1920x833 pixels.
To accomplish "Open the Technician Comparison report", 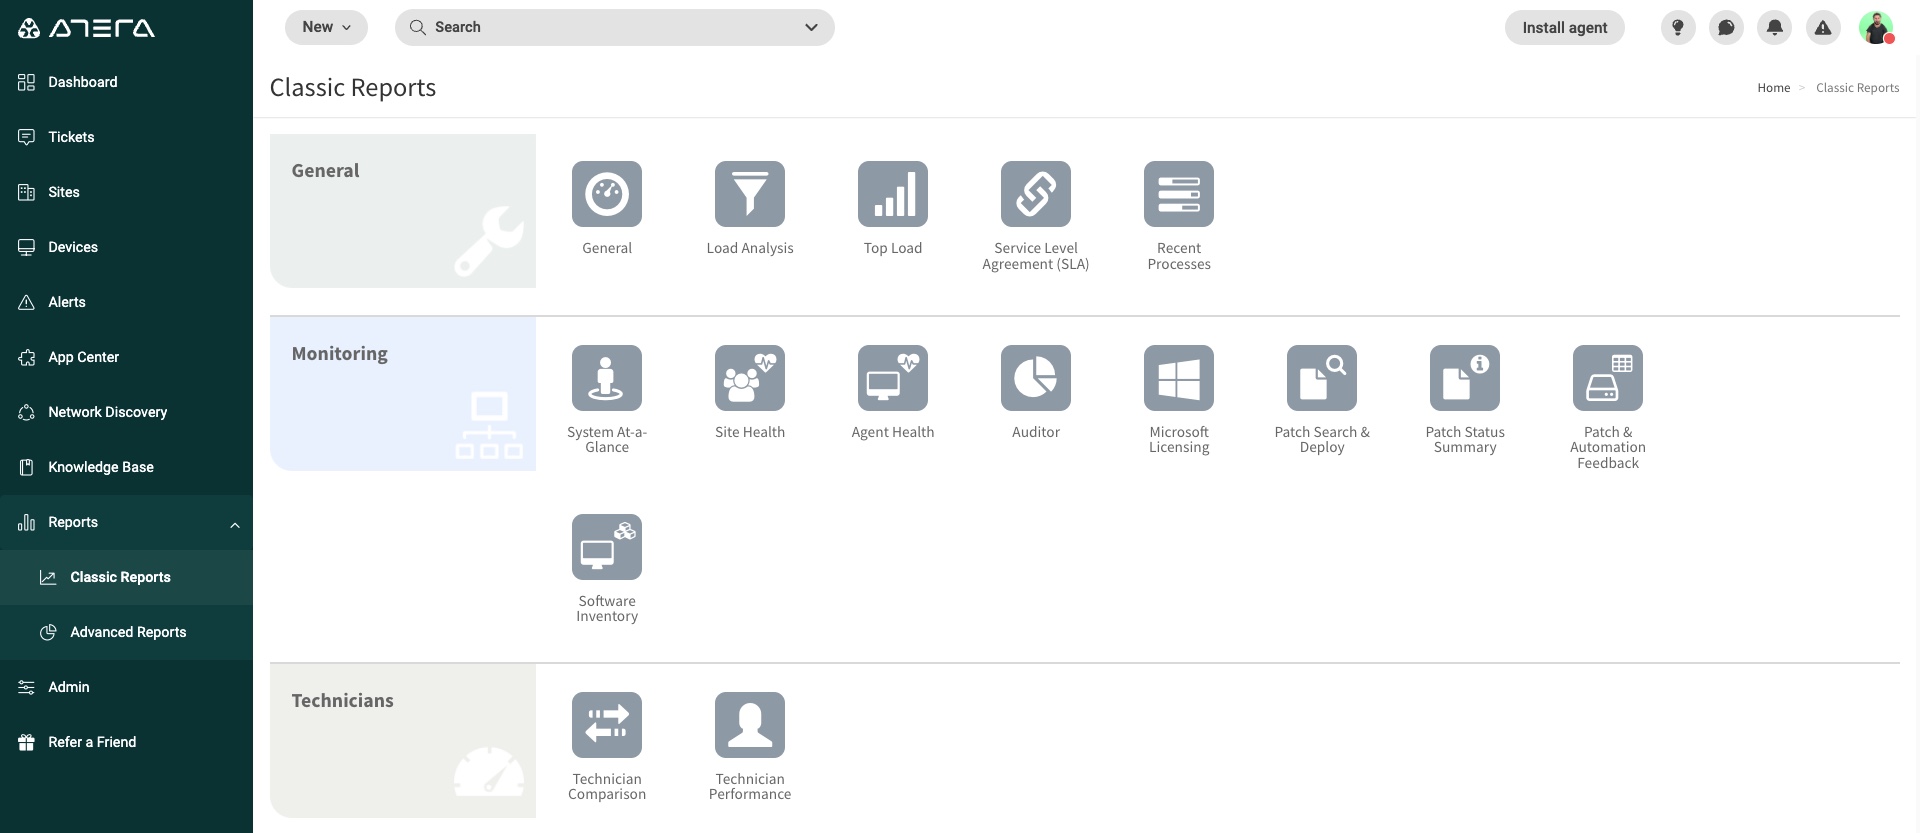I will 606,725.
